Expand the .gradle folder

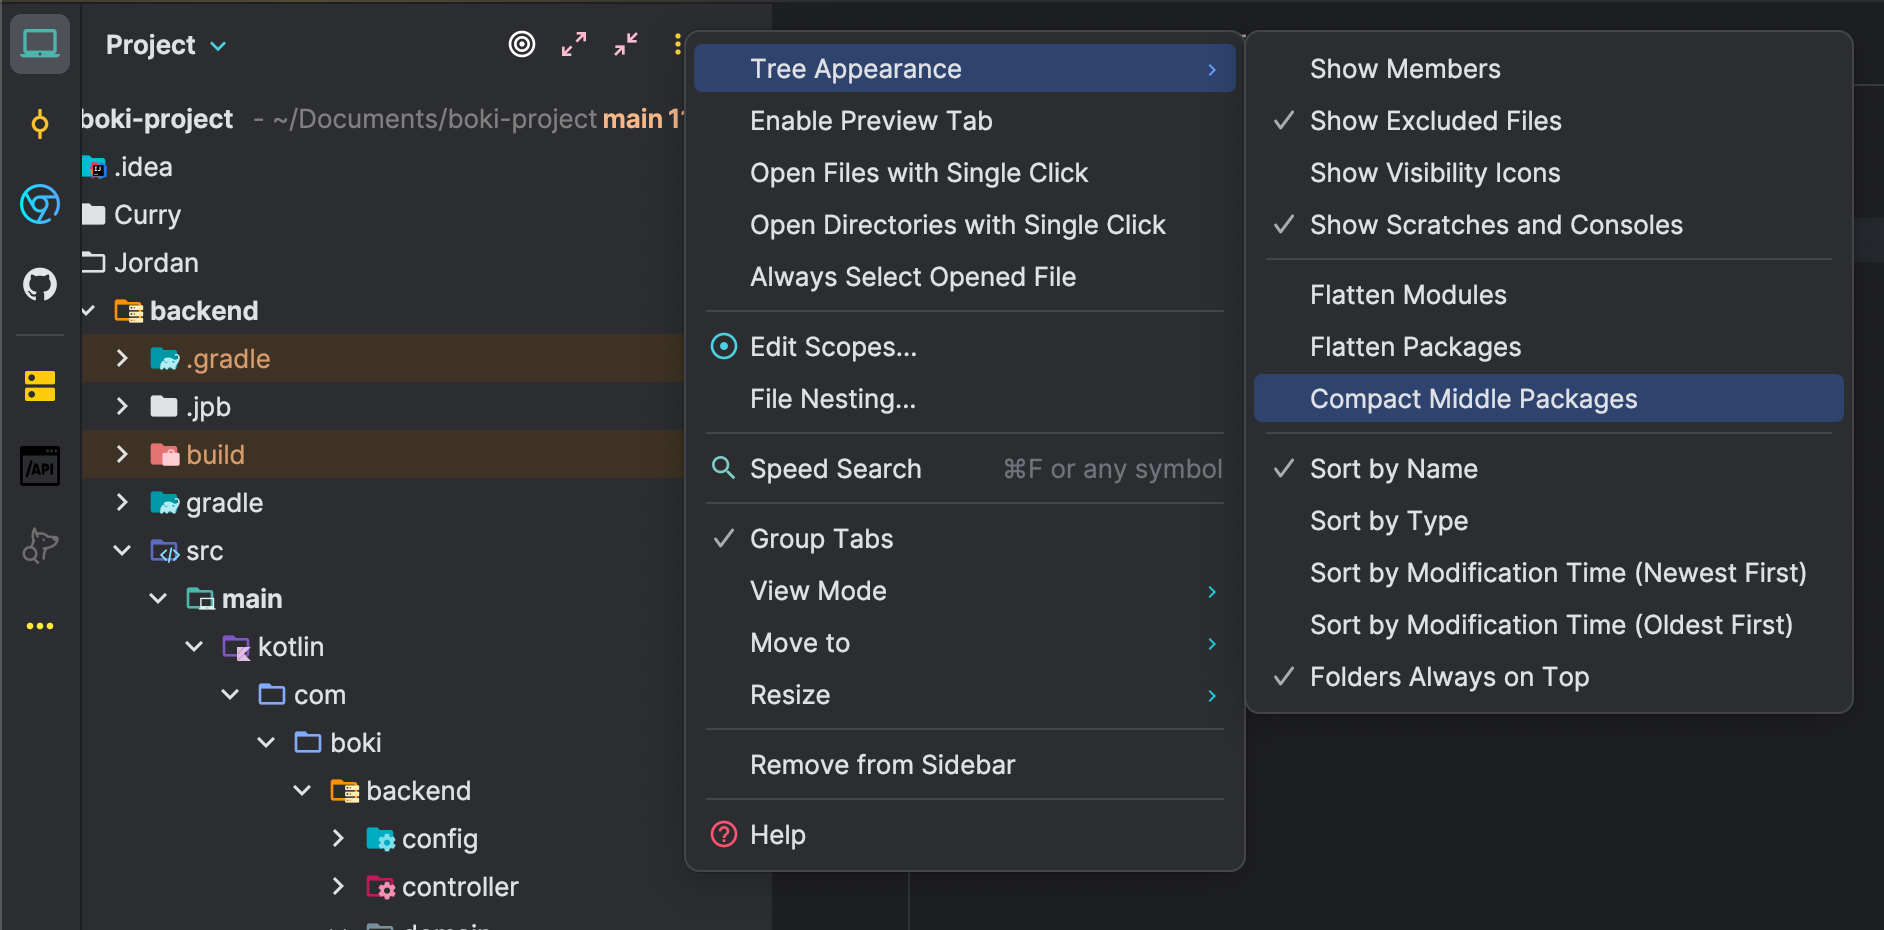(x=122, y=359)
